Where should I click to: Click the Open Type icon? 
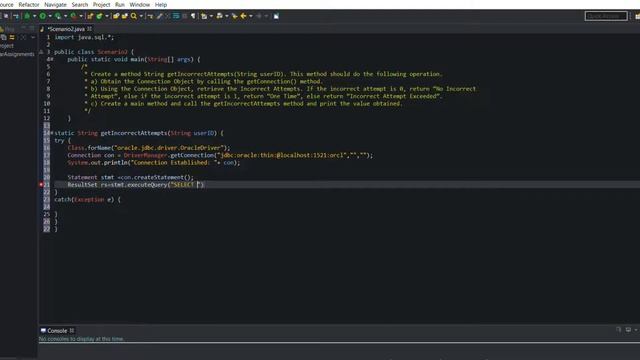pos(116,16)
